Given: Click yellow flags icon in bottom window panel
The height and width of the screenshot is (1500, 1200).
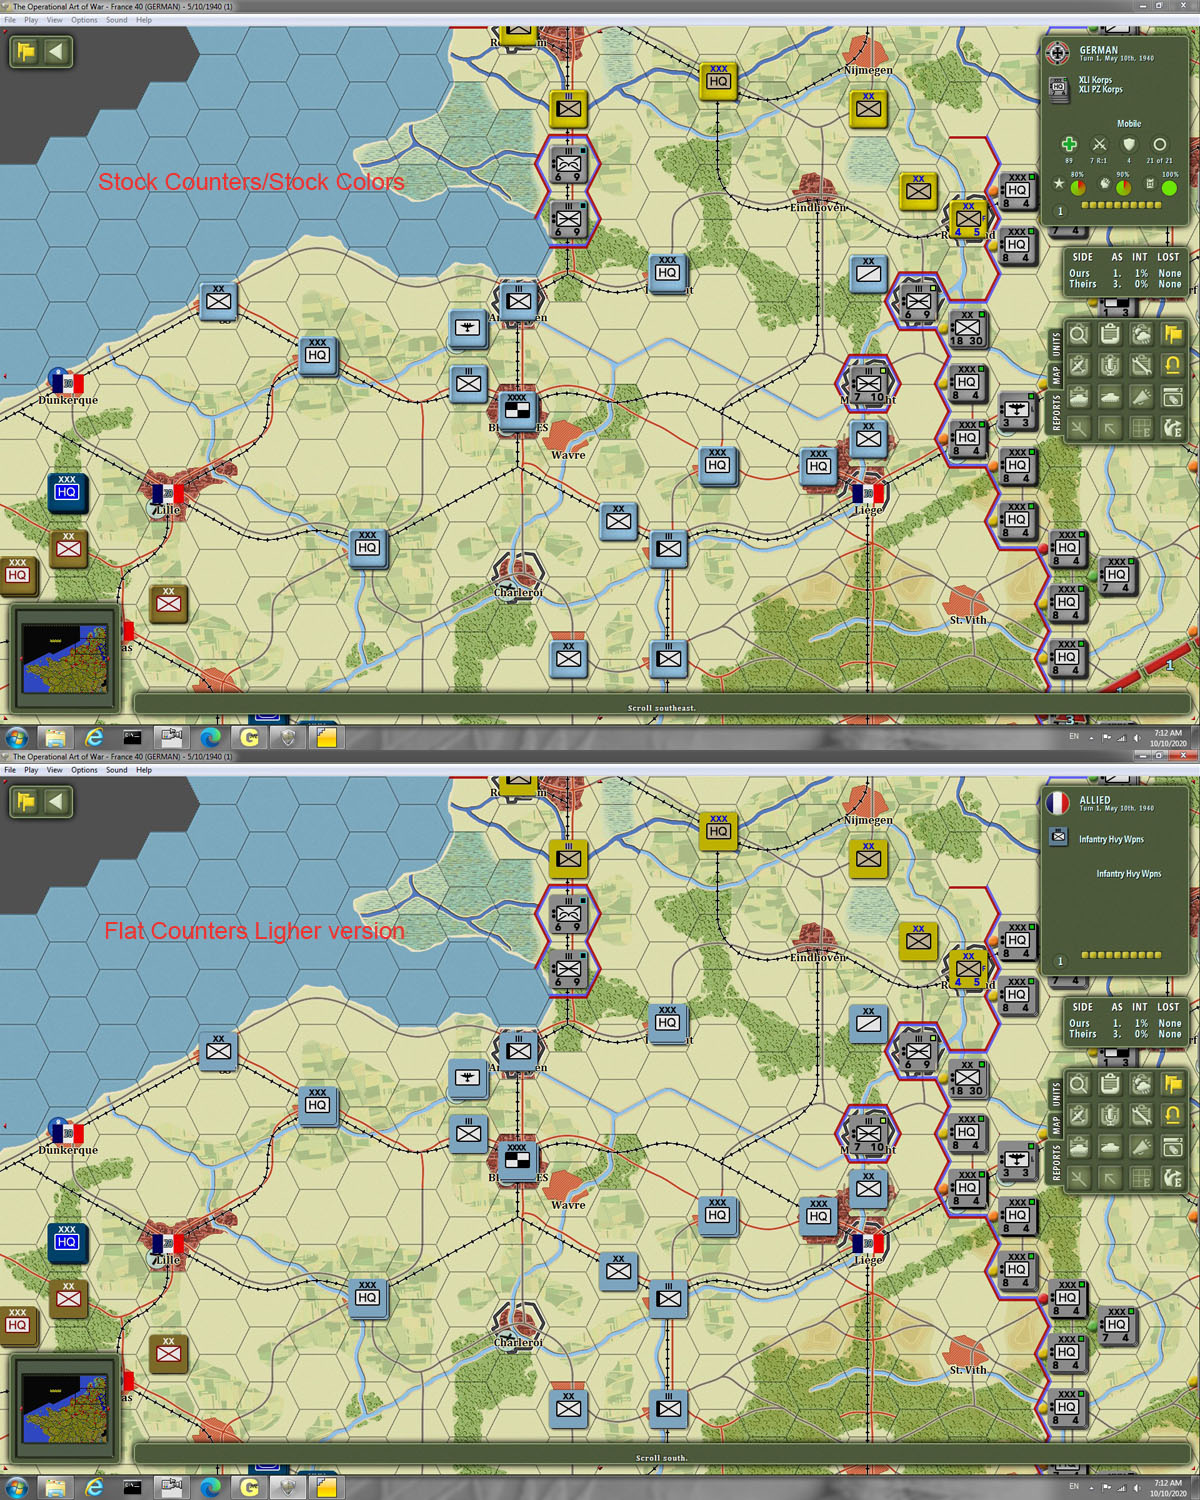Looking at the screenshot, I should click(x=1172, y=1084).
